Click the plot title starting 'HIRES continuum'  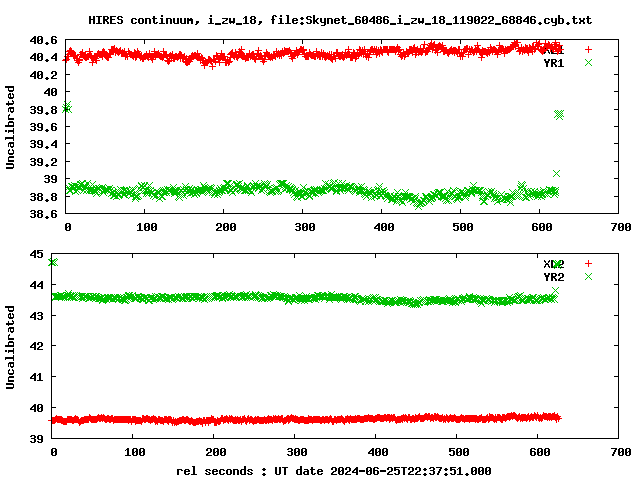coord(340,20)
